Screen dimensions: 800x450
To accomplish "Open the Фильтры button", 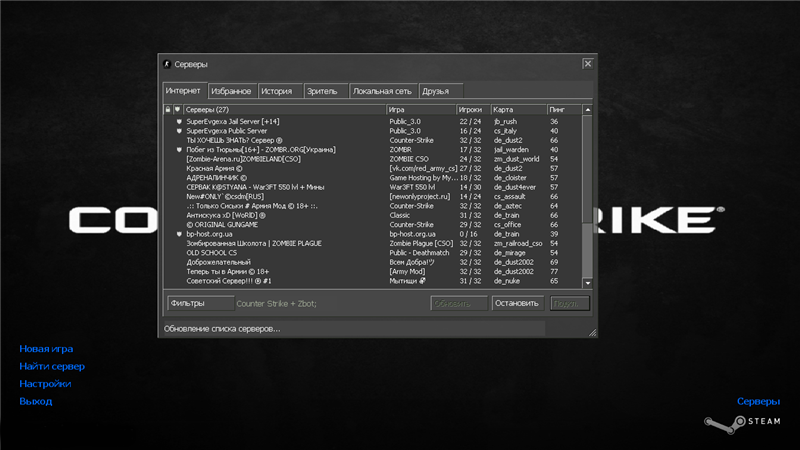I will point(201,303).
